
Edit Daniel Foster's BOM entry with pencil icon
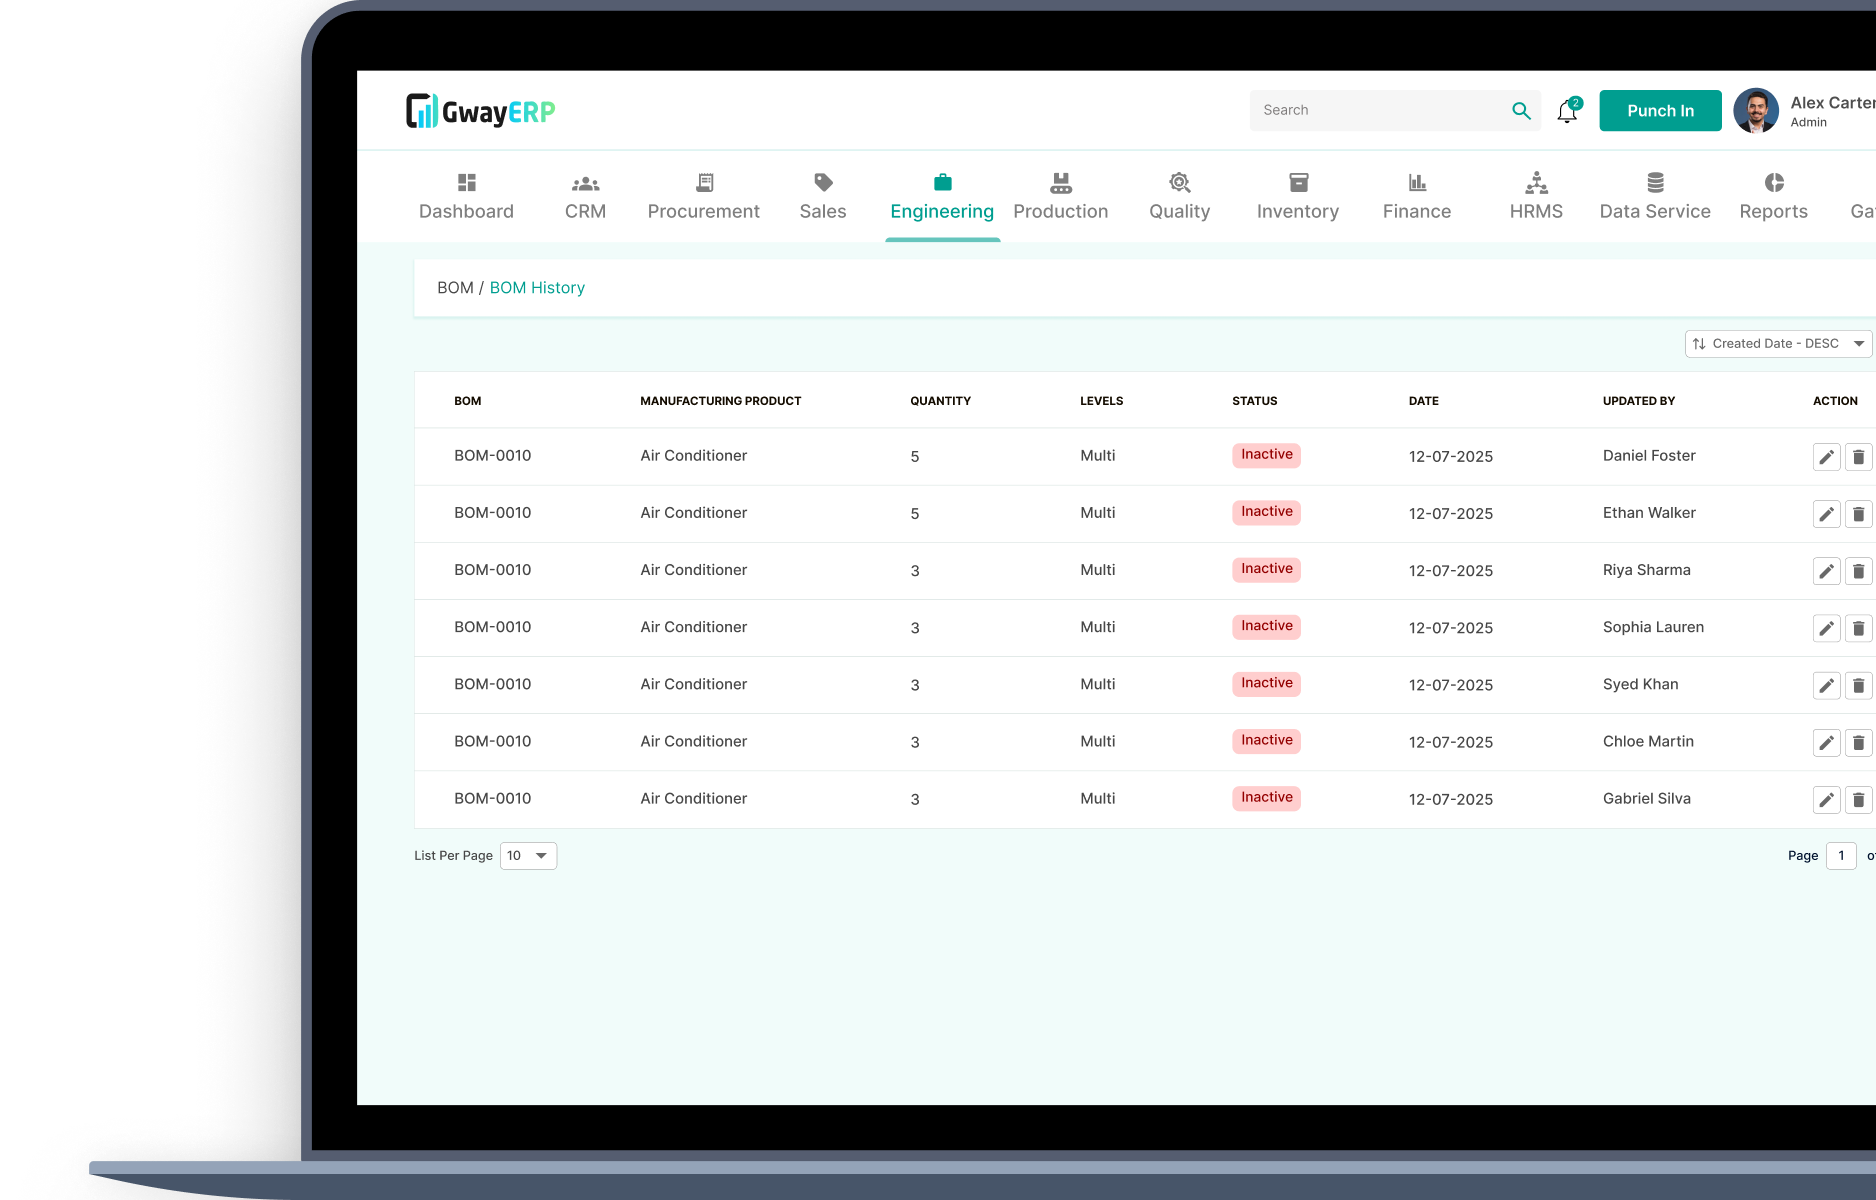1826,456
